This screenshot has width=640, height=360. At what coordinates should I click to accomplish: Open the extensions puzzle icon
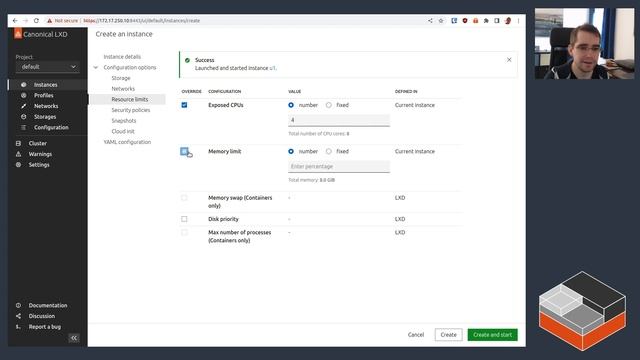486,20
